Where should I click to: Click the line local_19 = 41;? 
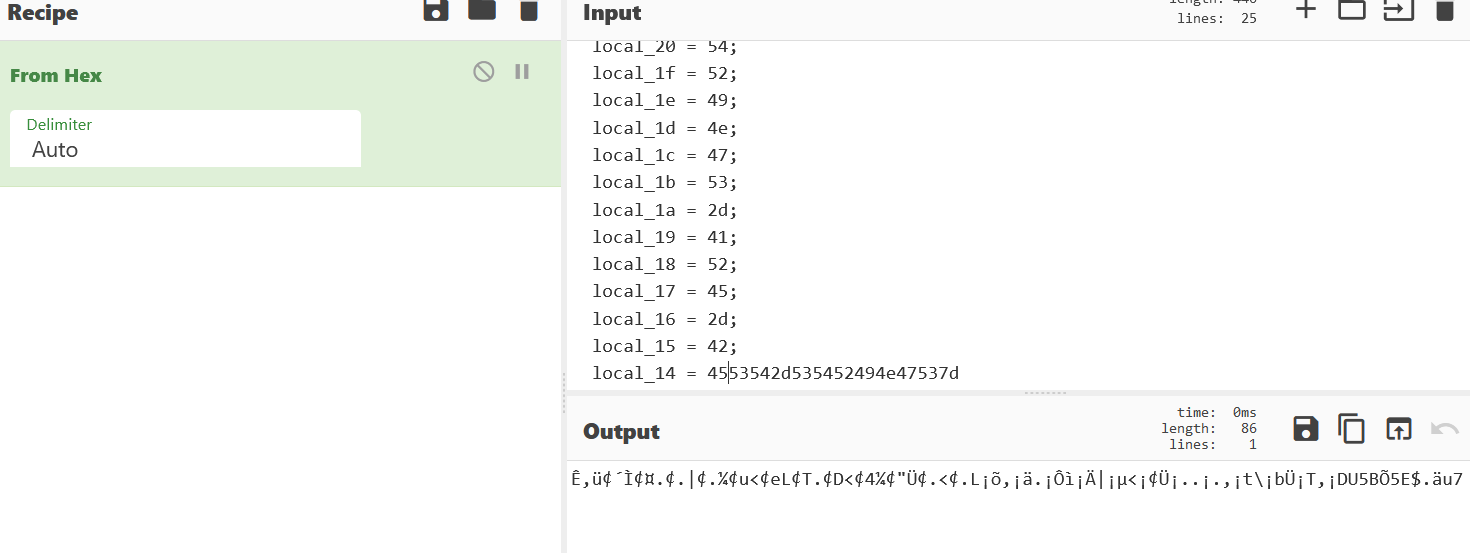[664, 237]
